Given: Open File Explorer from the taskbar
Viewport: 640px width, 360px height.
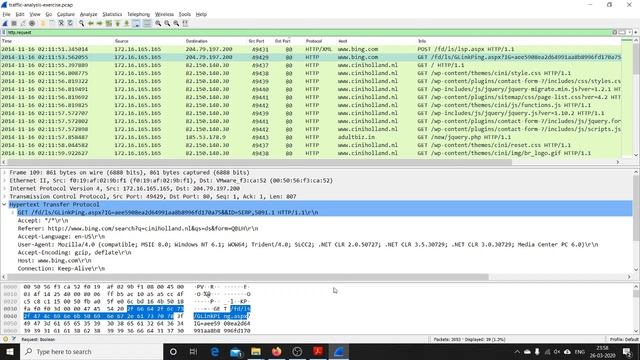Looking at the screenshot, I should click(256, 351).
